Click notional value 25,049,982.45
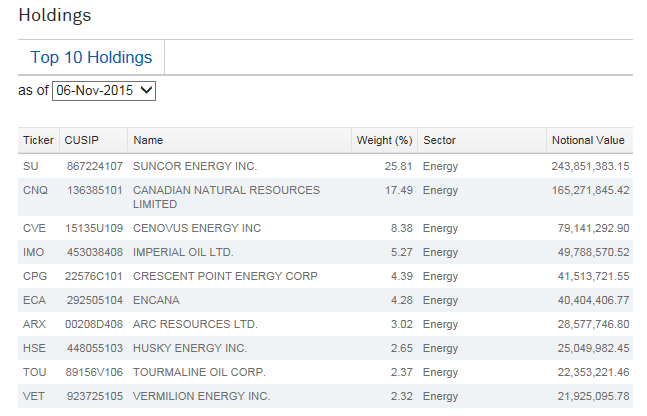This screenshot has width=647, height=416. (593, 348)
